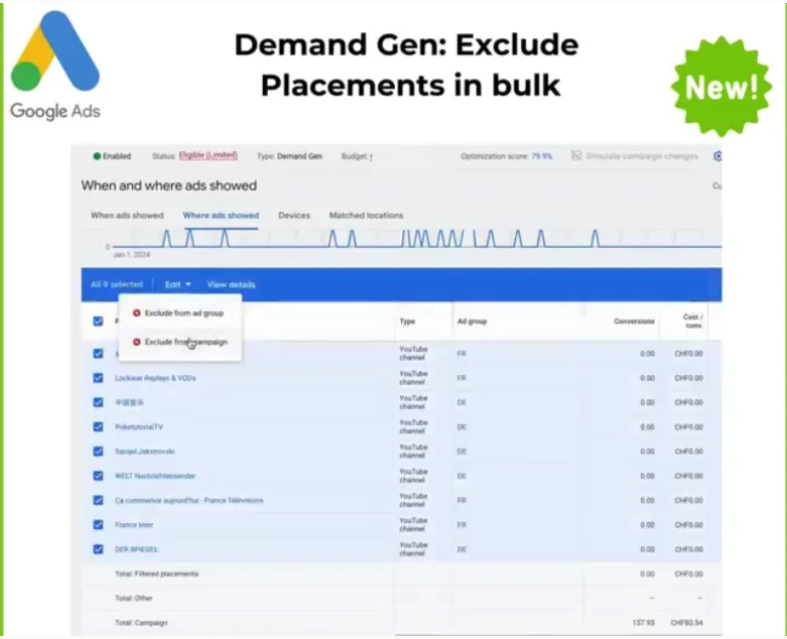Choose Exclude from ad group
Screen dimensions: 787x639
180,313
